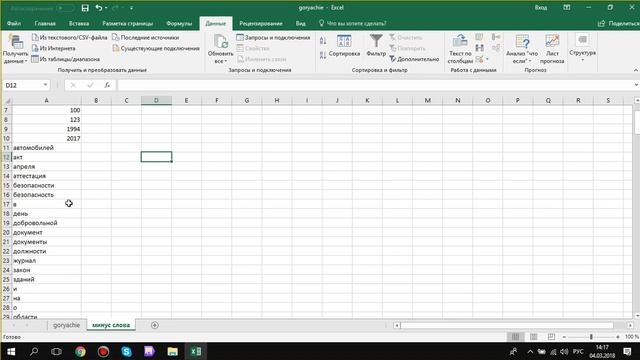
Task: Click into the formula bar input
Action: [x=375, y=85]
